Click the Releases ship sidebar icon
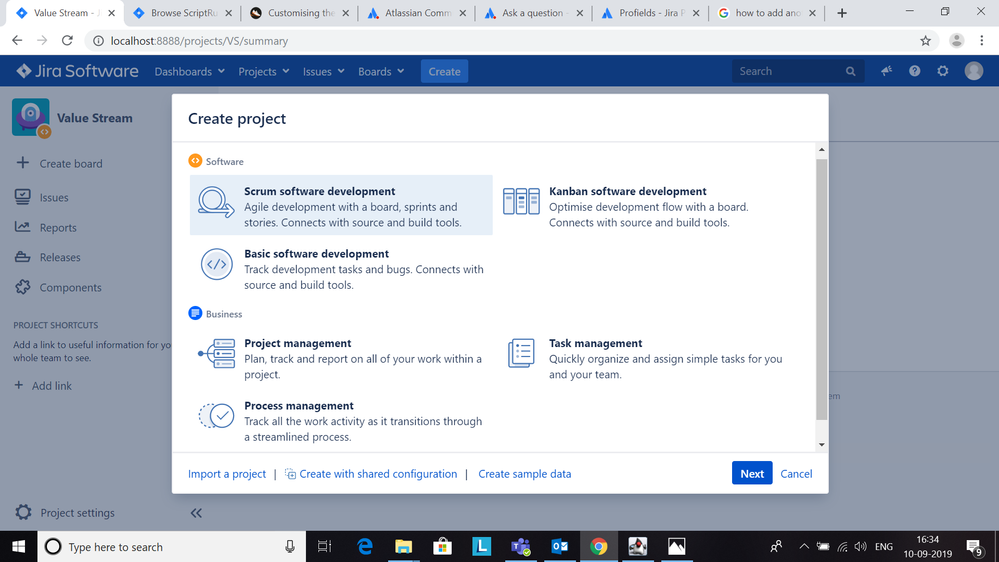This screenshot has width=999, height=562. pyautogui.click(x=22, y=257)
